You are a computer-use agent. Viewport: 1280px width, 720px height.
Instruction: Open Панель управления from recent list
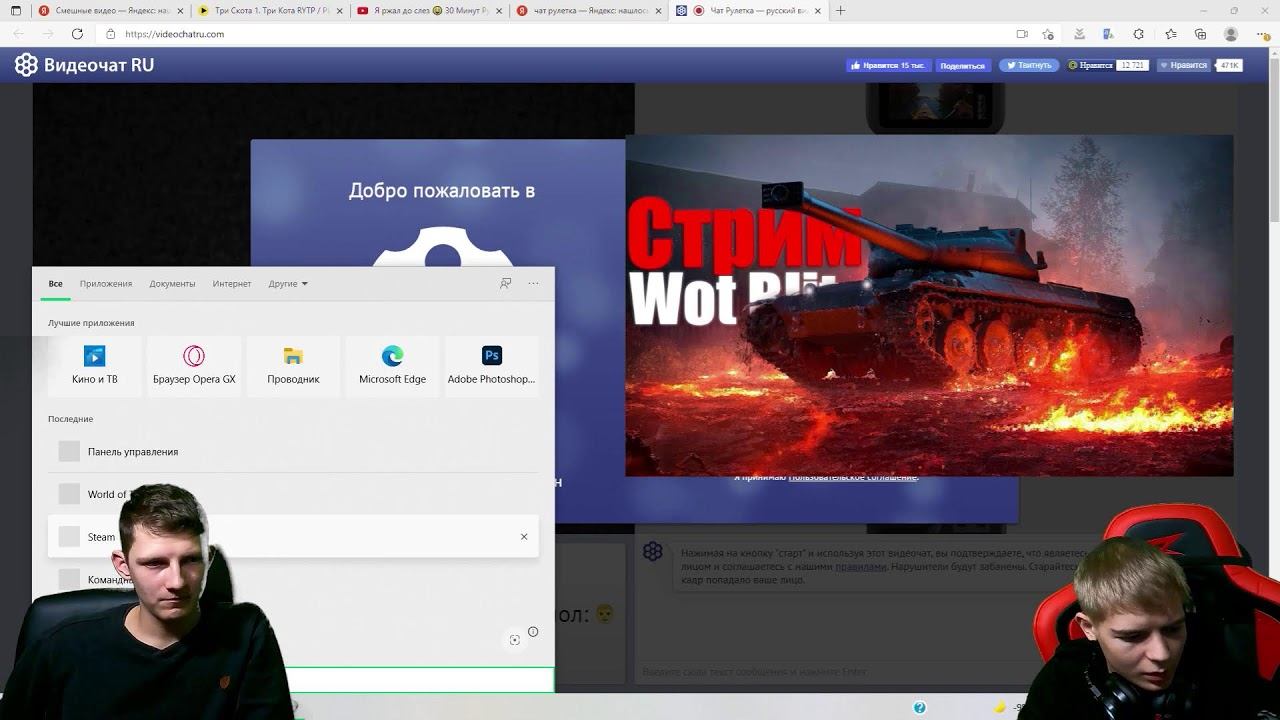click(x=293, y=452)
